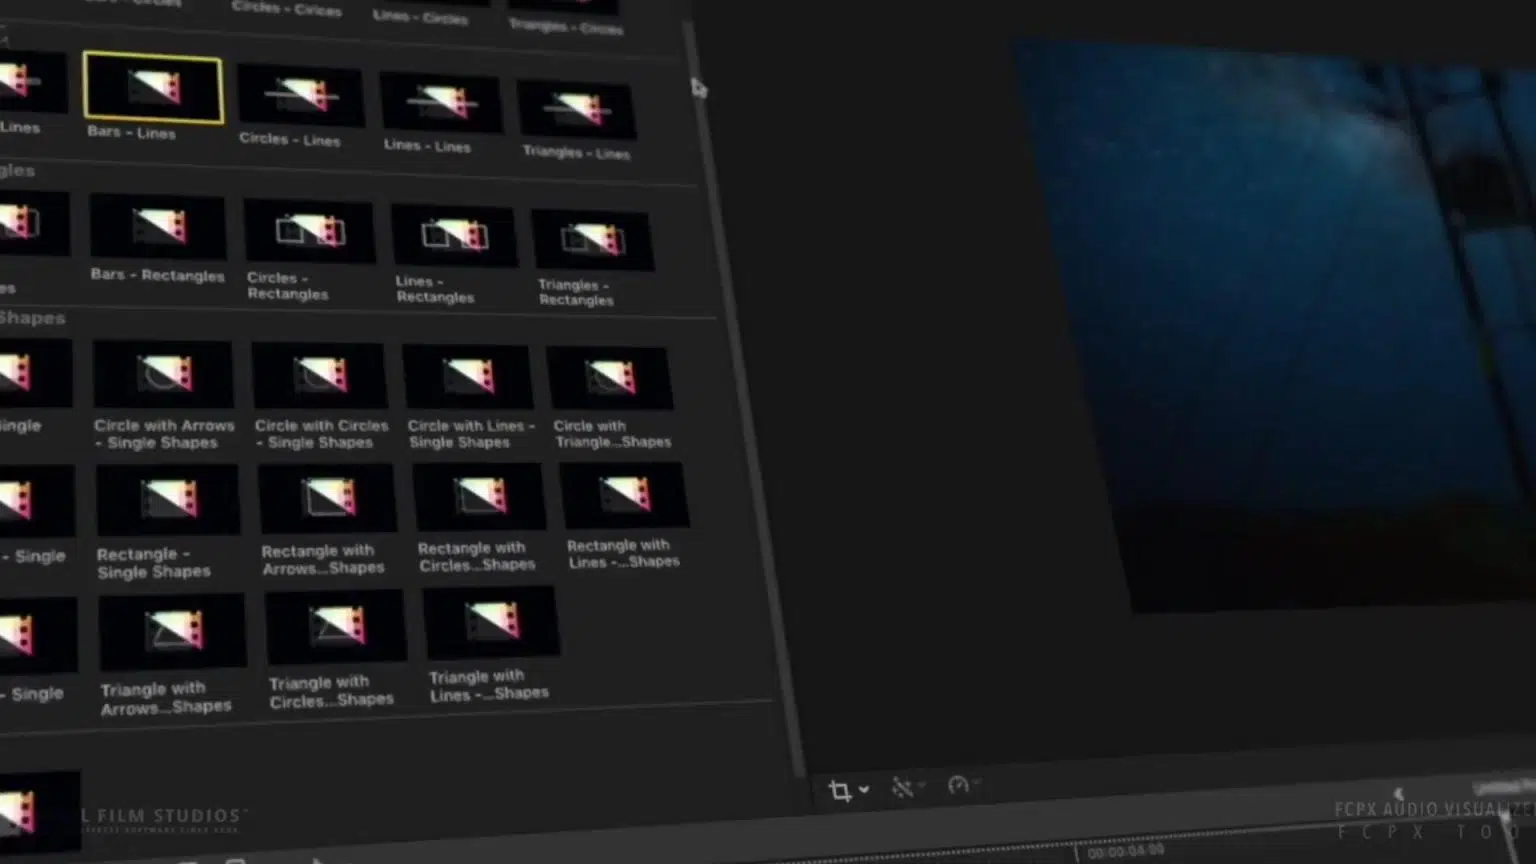
Task: Choose the Lines - Lines preset
Action: pyautogui.click(x=441, y=102)
